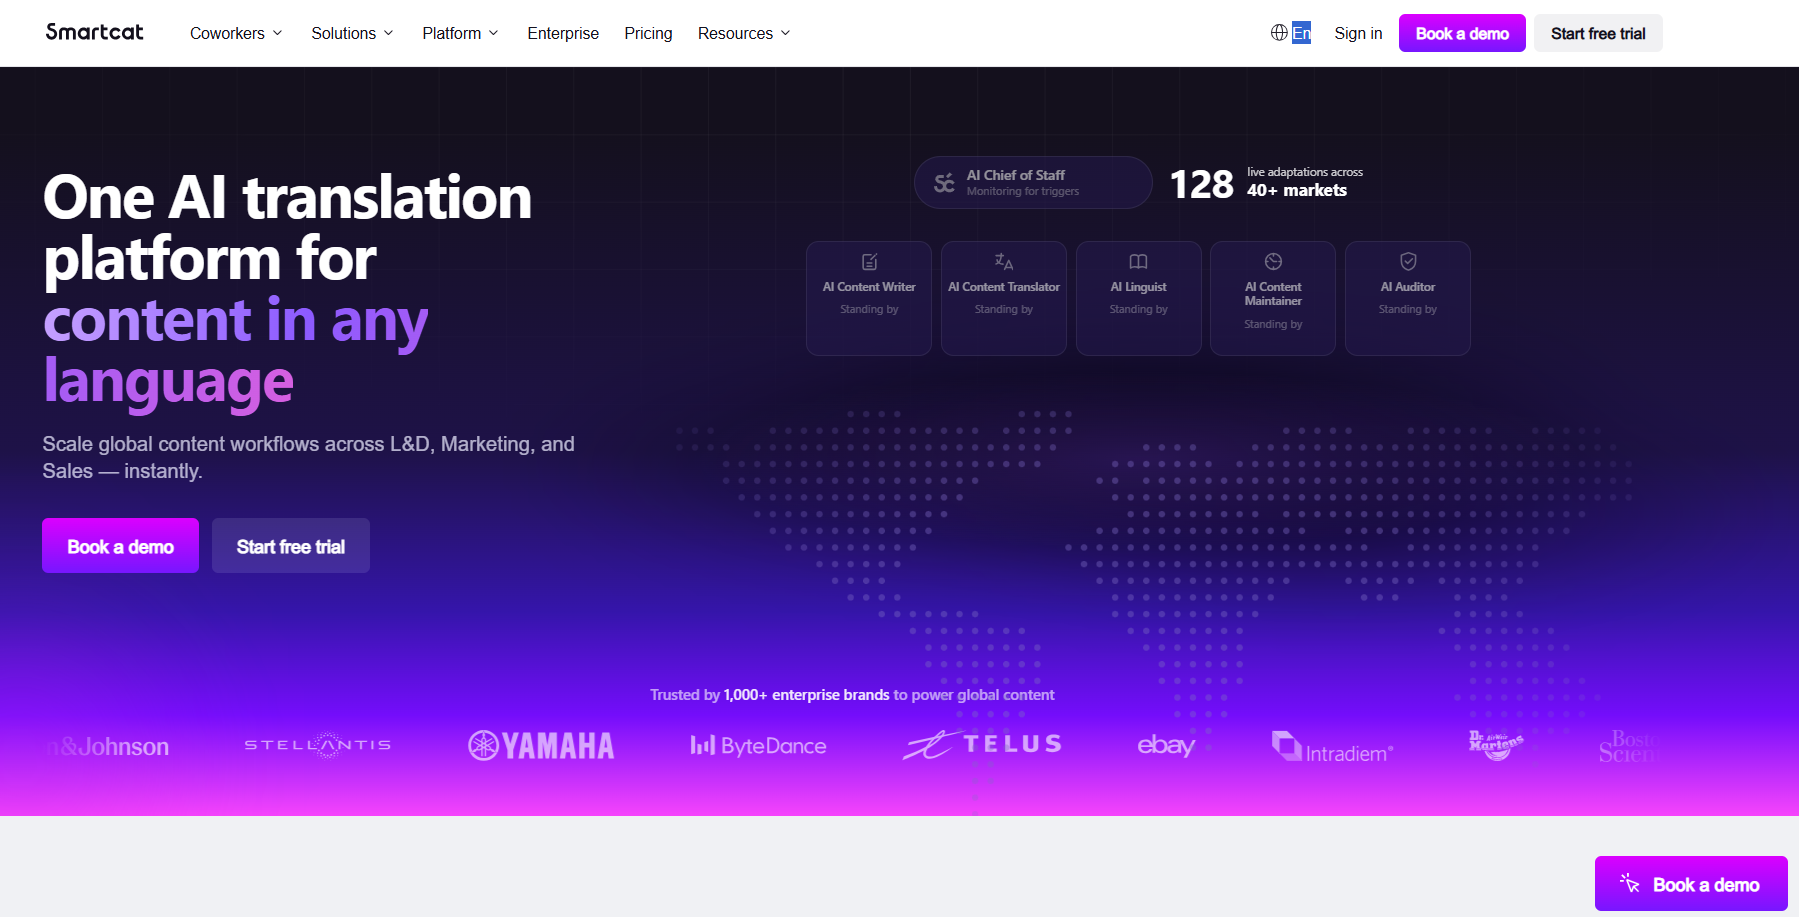
Task: Click the AI Auditor shield icon
Action: click(x=1408, y=262)
